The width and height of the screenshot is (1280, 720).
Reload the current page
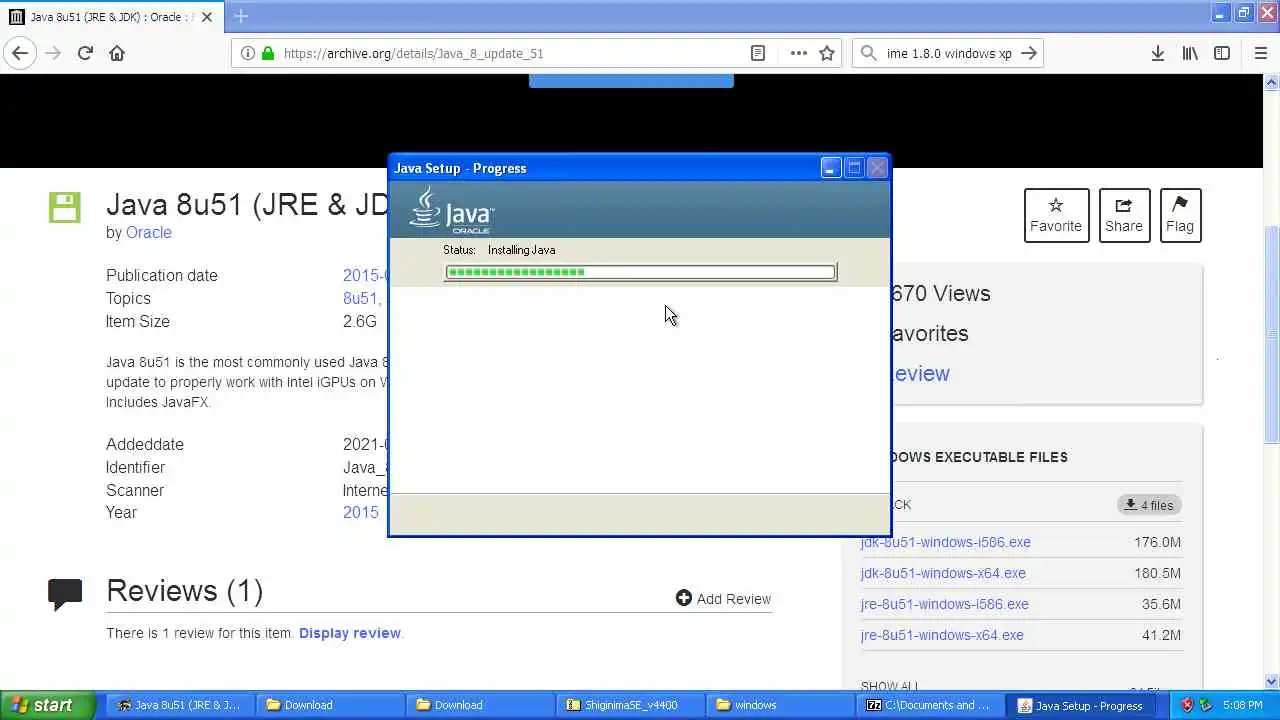85,53
